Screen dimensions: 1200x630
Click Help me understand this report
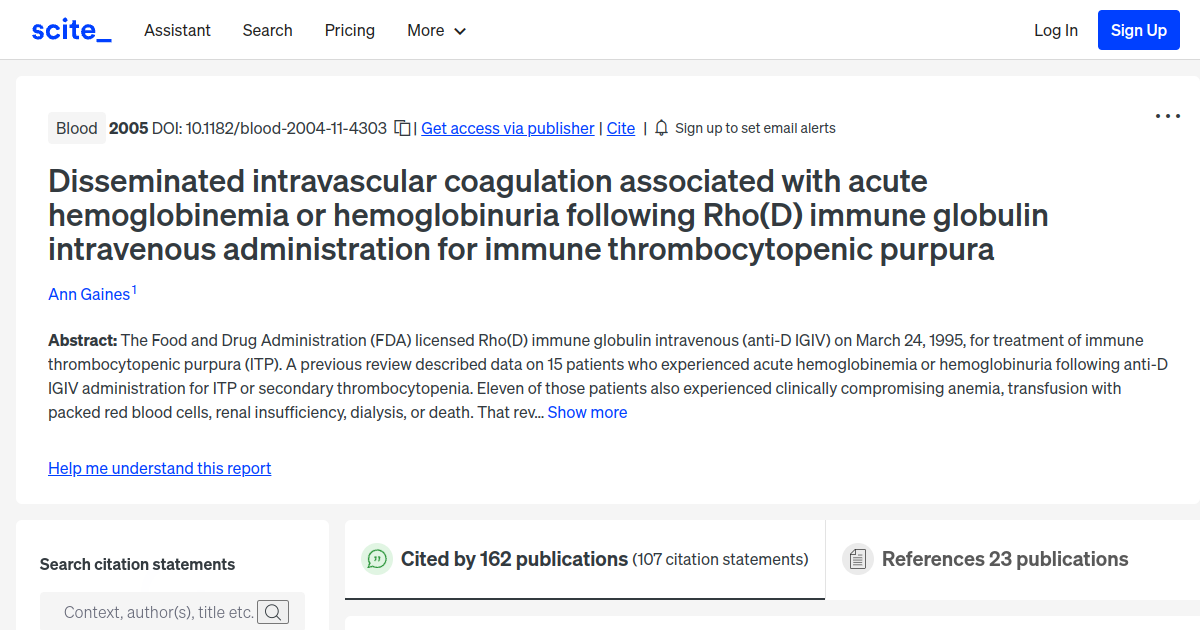[159, 468]
